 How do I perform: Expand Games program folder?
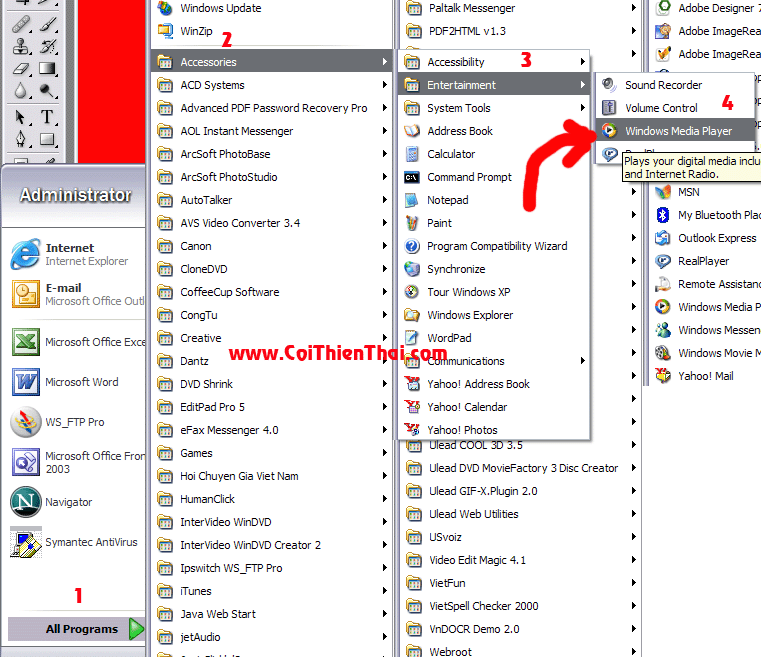point(271,453)
